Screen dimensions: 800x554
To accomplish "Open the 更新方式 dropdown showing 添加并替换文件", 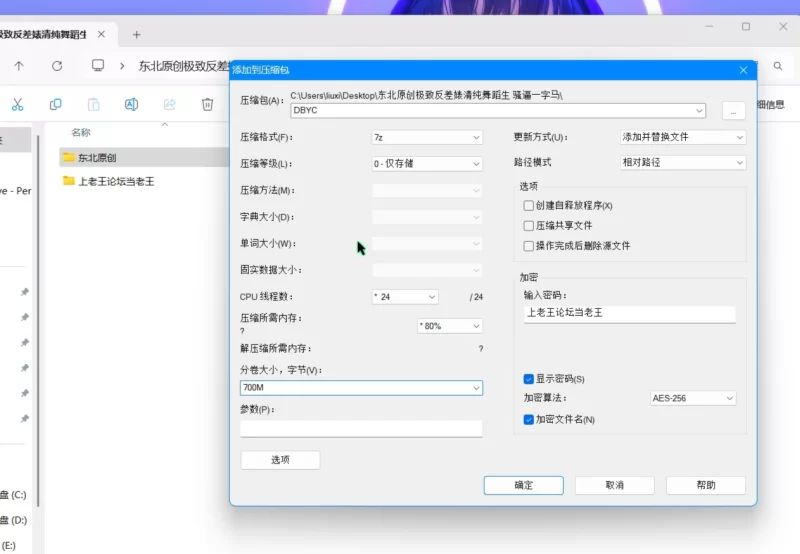I will pos(683,137).
